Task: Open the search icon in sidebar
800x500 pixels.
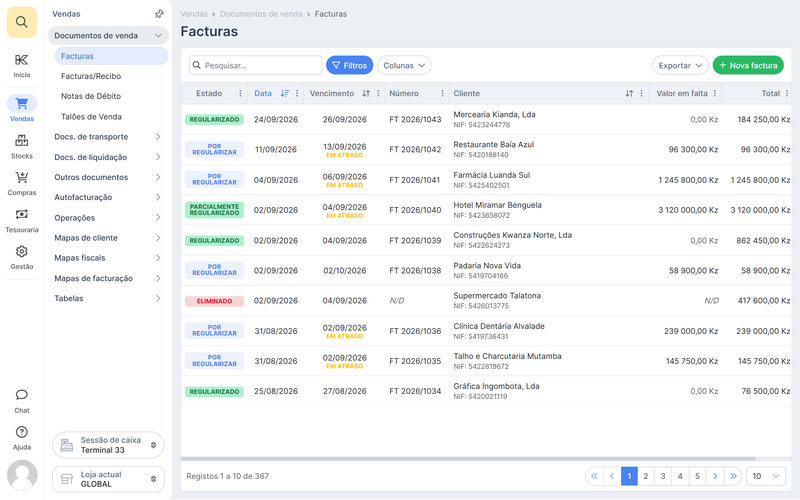Action: click(21, 22)
